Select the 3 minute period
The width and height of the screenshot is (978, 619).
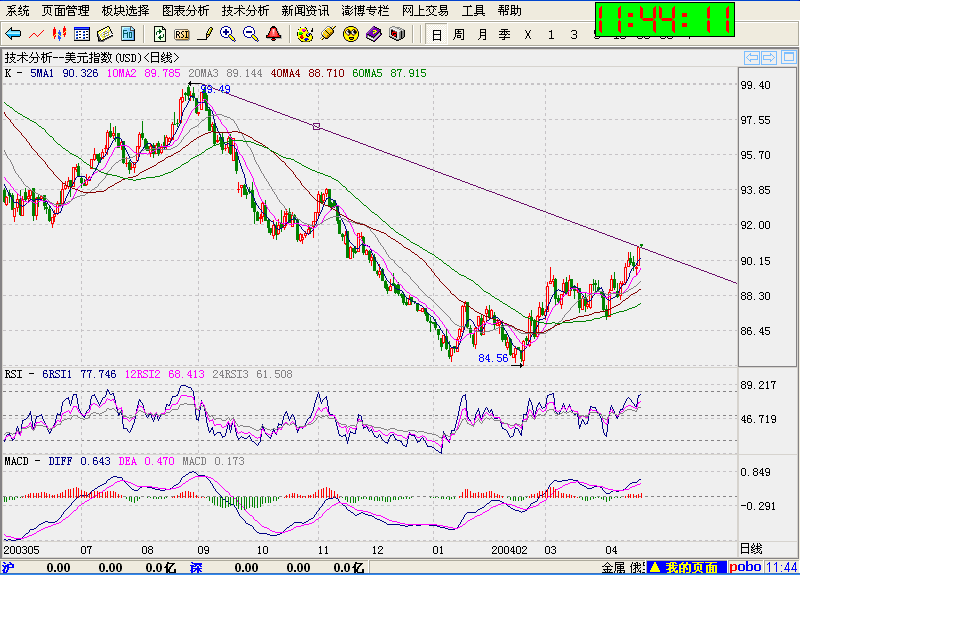[574, 35]
